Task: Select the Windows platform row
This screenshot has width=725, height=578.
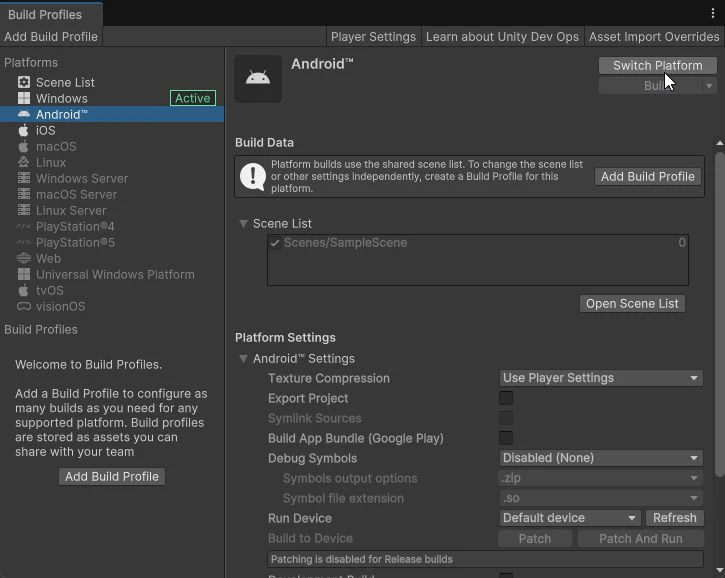Action: 112,98
